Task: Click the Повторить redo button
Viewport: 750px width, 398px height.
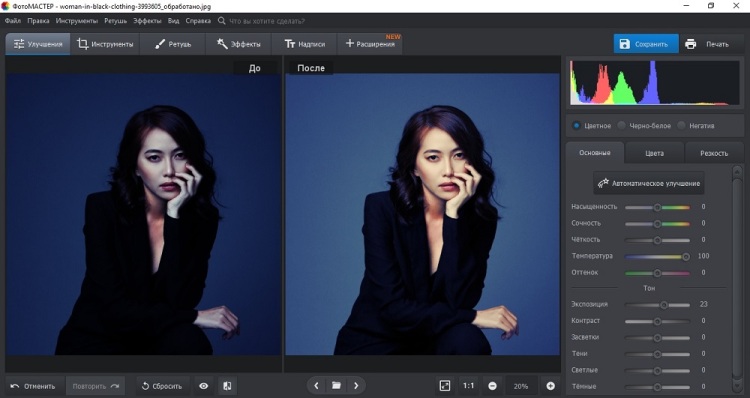Action: pos(95,386)
